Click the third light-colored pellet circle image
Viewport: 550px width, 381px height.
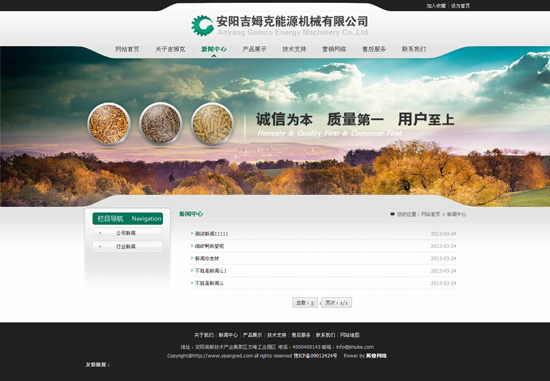pyautogui.click(x=213, y=123)
